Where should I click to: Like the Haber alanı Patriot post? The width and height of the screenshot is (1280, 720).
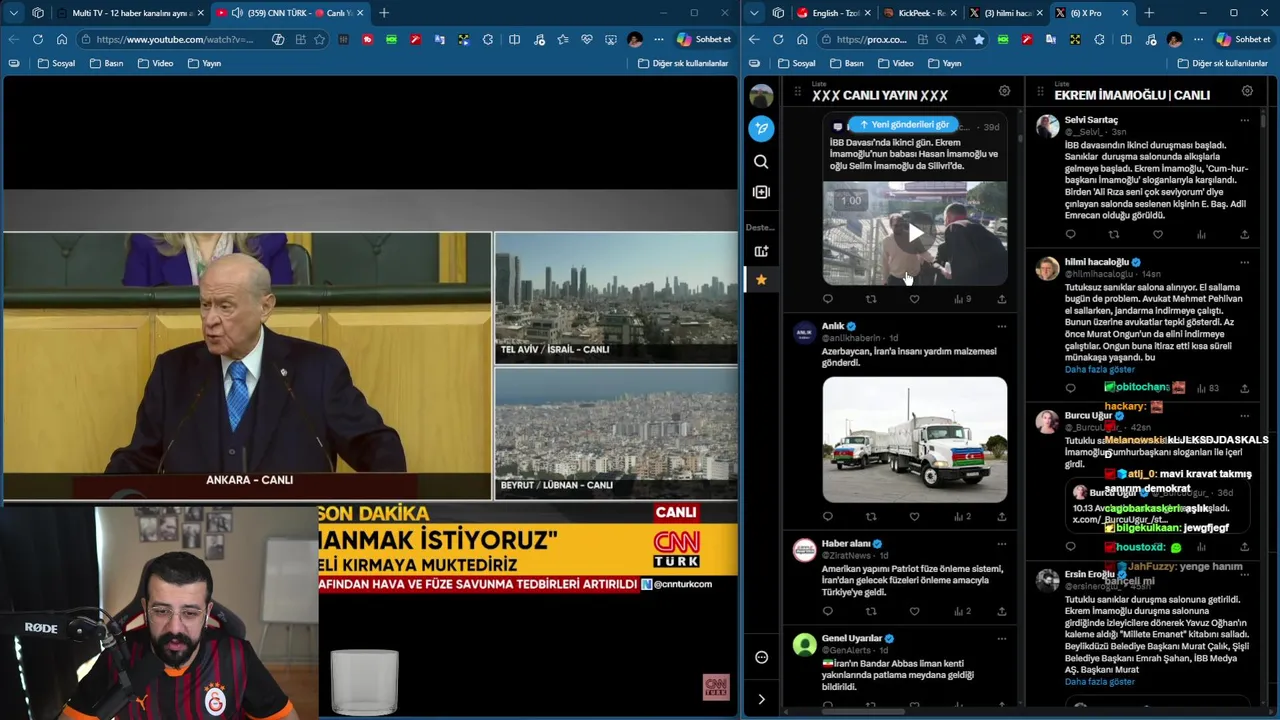coord(914,611)
